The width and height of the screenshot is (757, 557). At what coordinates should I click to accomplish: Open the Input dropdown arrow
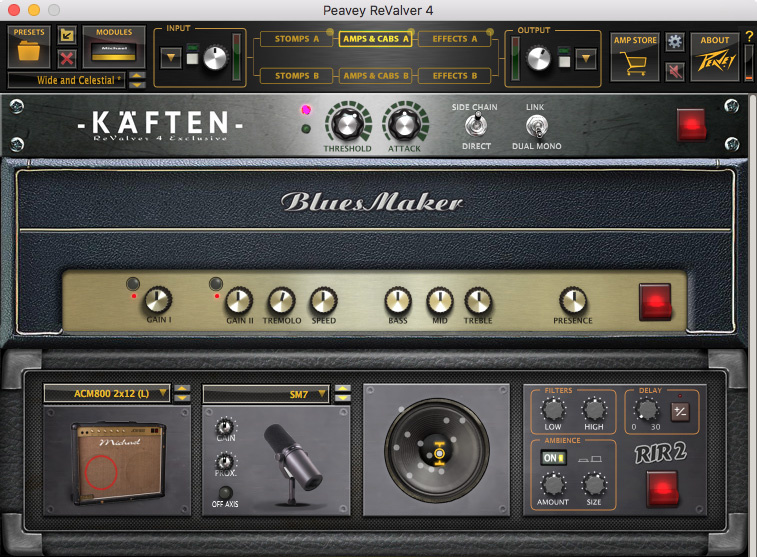(x=171, y=57)
